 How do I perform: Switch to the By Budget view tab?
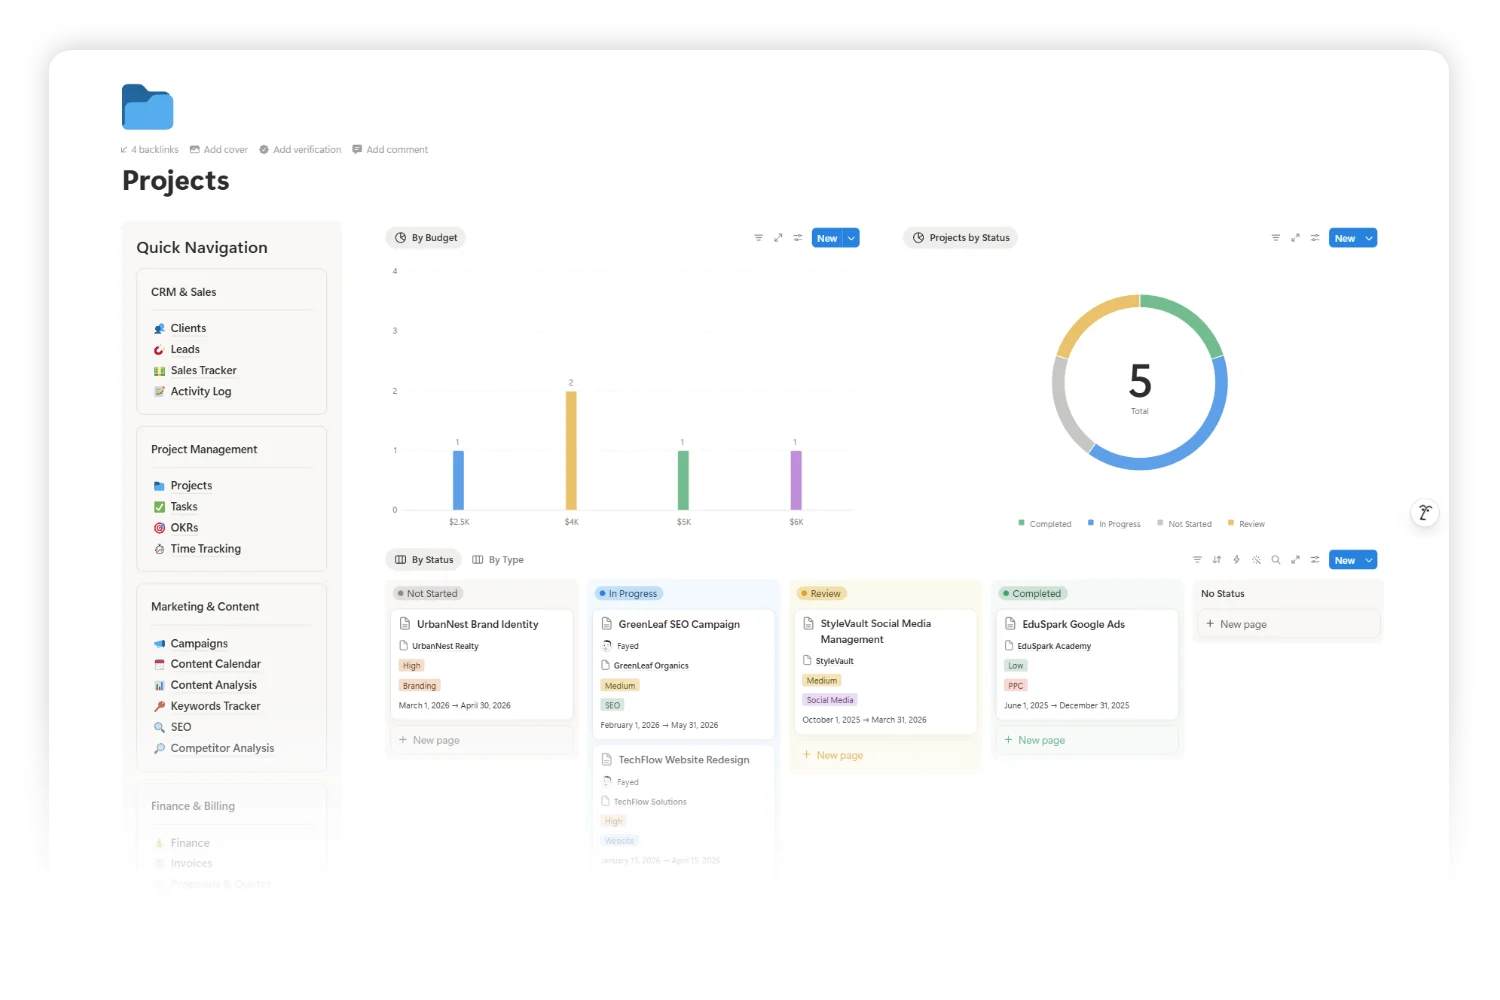(426, 238)
